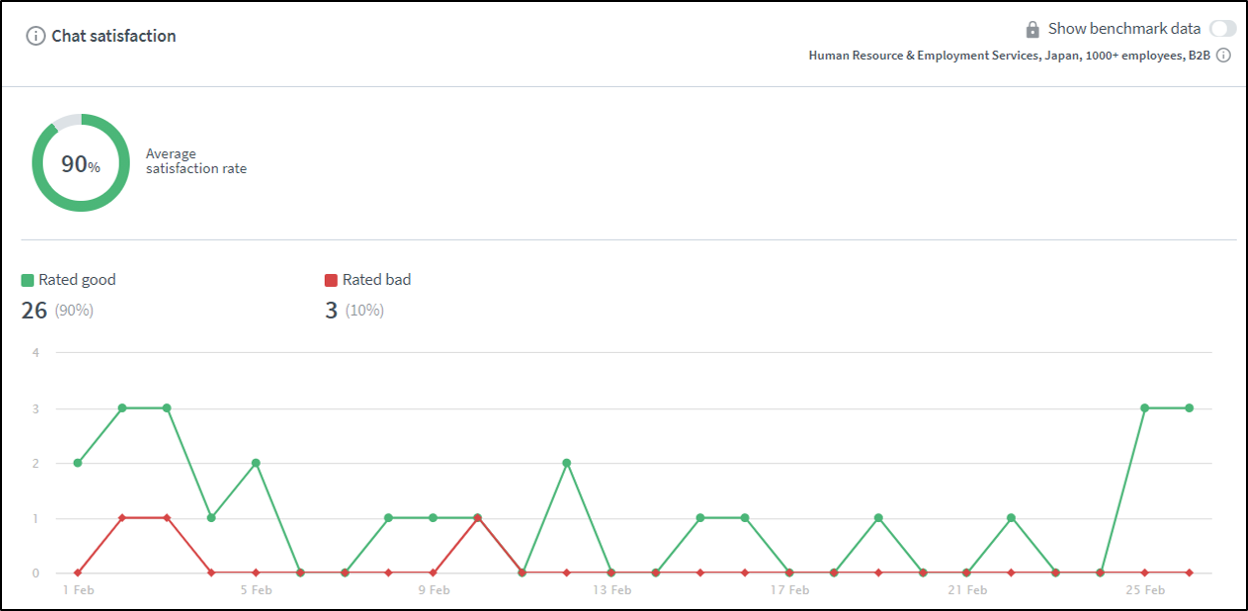1248x611 pixels.
Task: Click the green data point on 25 Feb
Action: tap(1145, 408)
